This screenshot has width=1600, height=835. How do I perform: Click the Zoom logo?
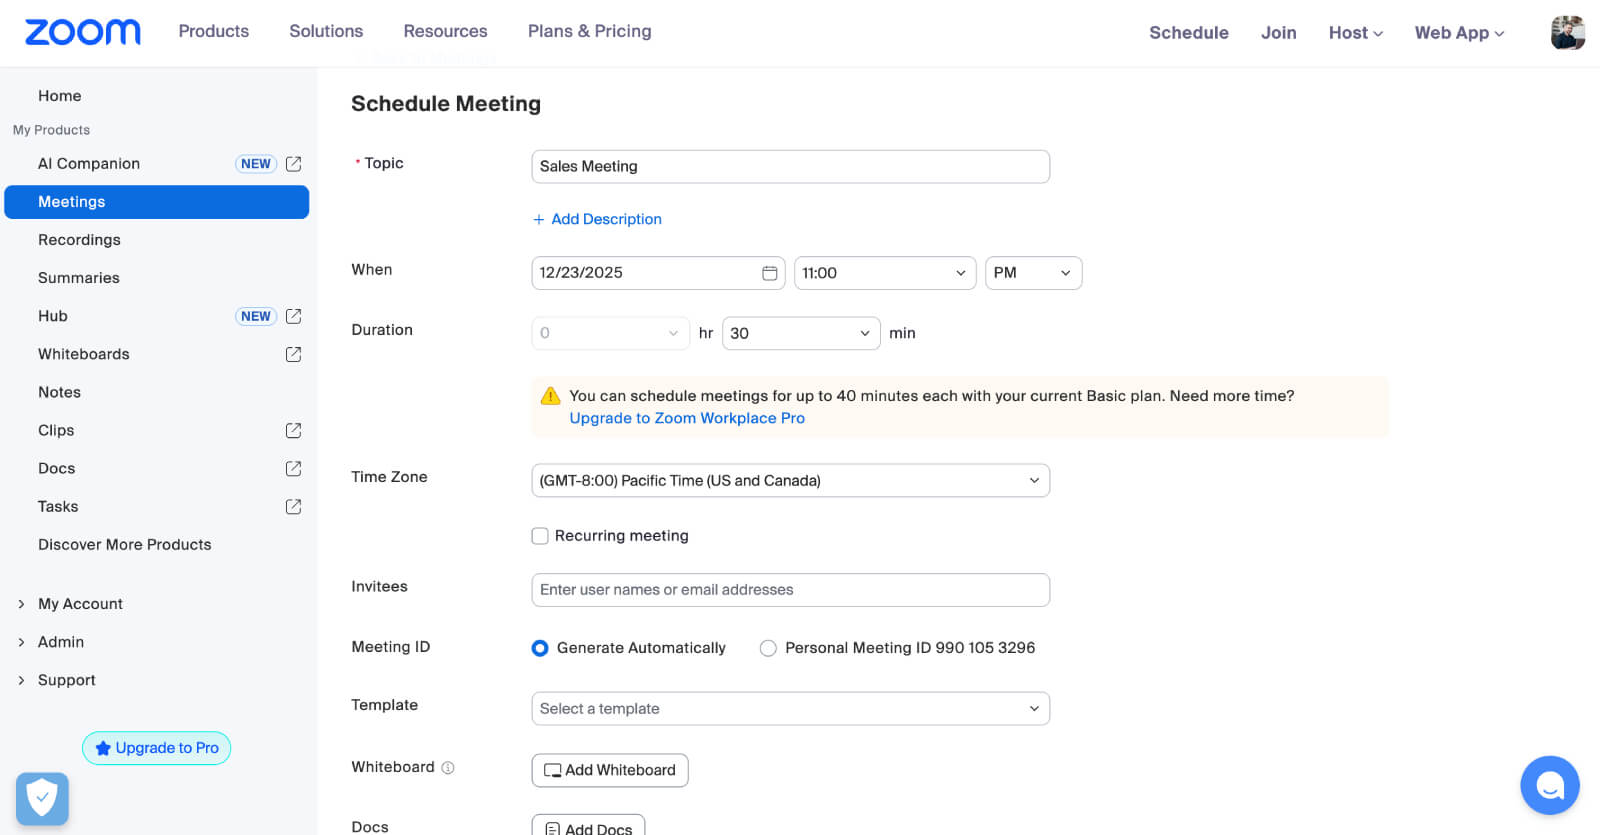coord(82,32)
